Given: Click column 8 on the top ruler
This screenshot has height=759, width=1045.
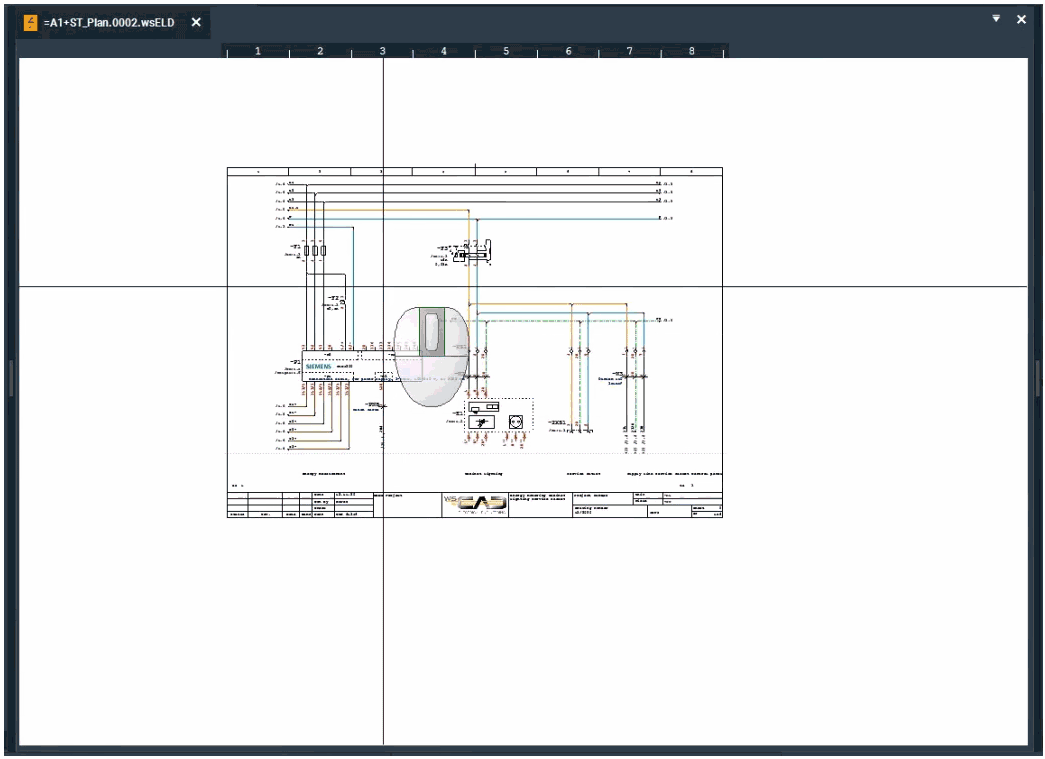Looking at the screenshot, I should click(692, 51).
